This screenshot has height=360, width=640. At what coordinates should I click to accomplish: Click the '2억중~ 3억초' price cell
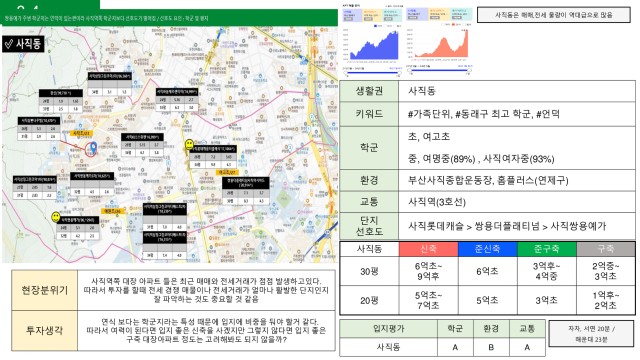pyautogui.click(x=605, y=271)
